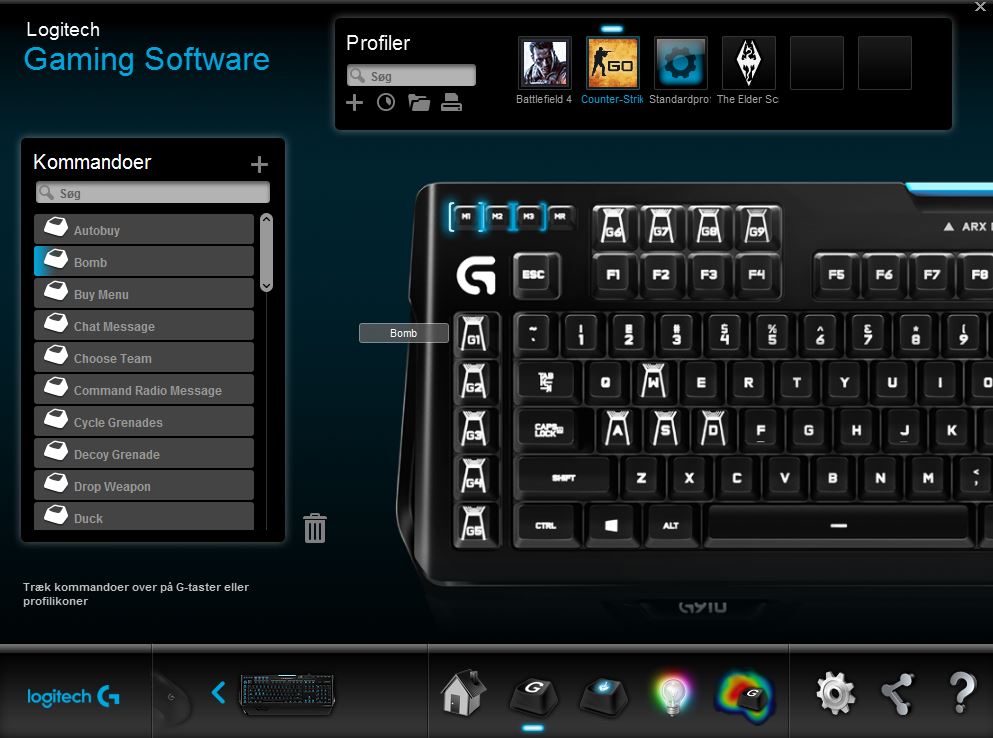Click the second empty profile slot

click(885, 62)
